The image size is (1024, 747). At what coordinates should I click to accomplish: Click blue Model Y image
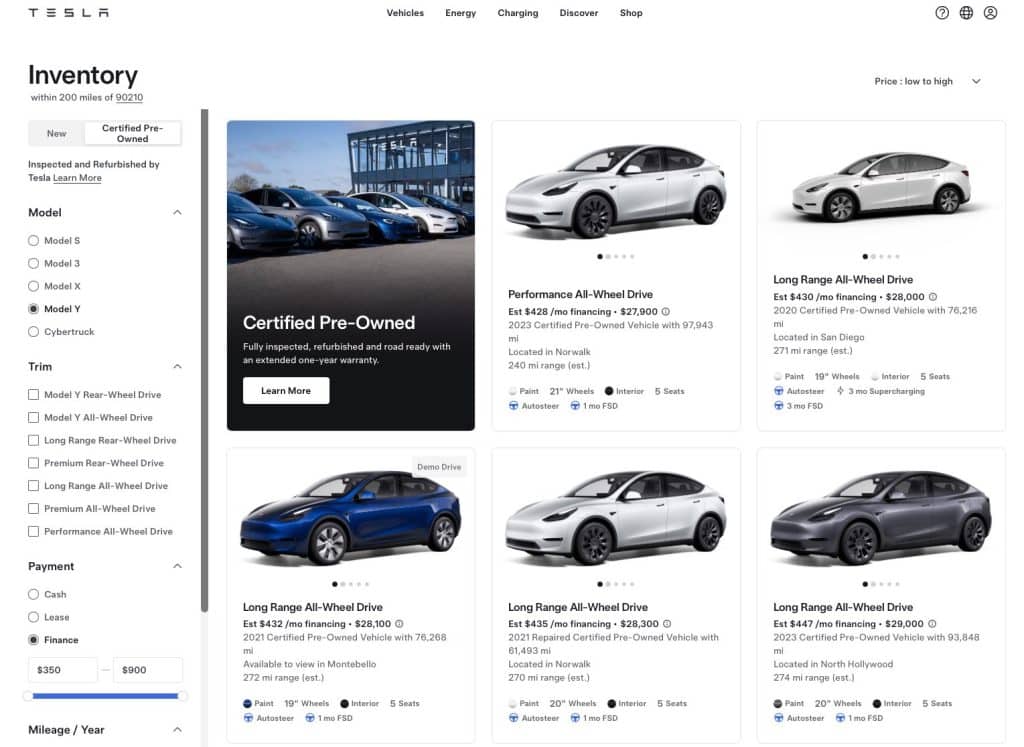pyautogui.click(x=351, y=518)
